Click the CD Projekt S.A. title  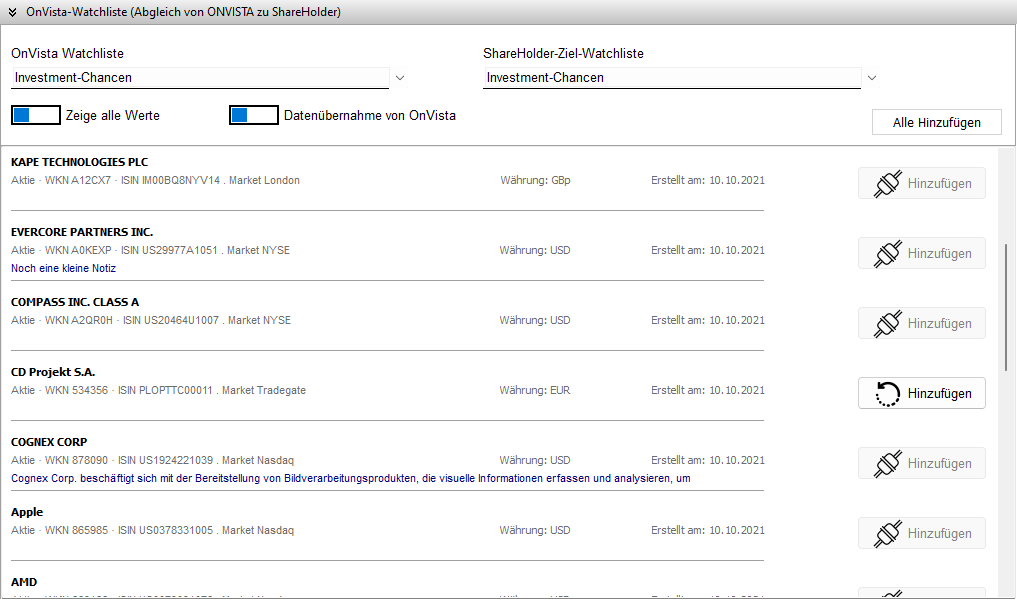point(53,372)
